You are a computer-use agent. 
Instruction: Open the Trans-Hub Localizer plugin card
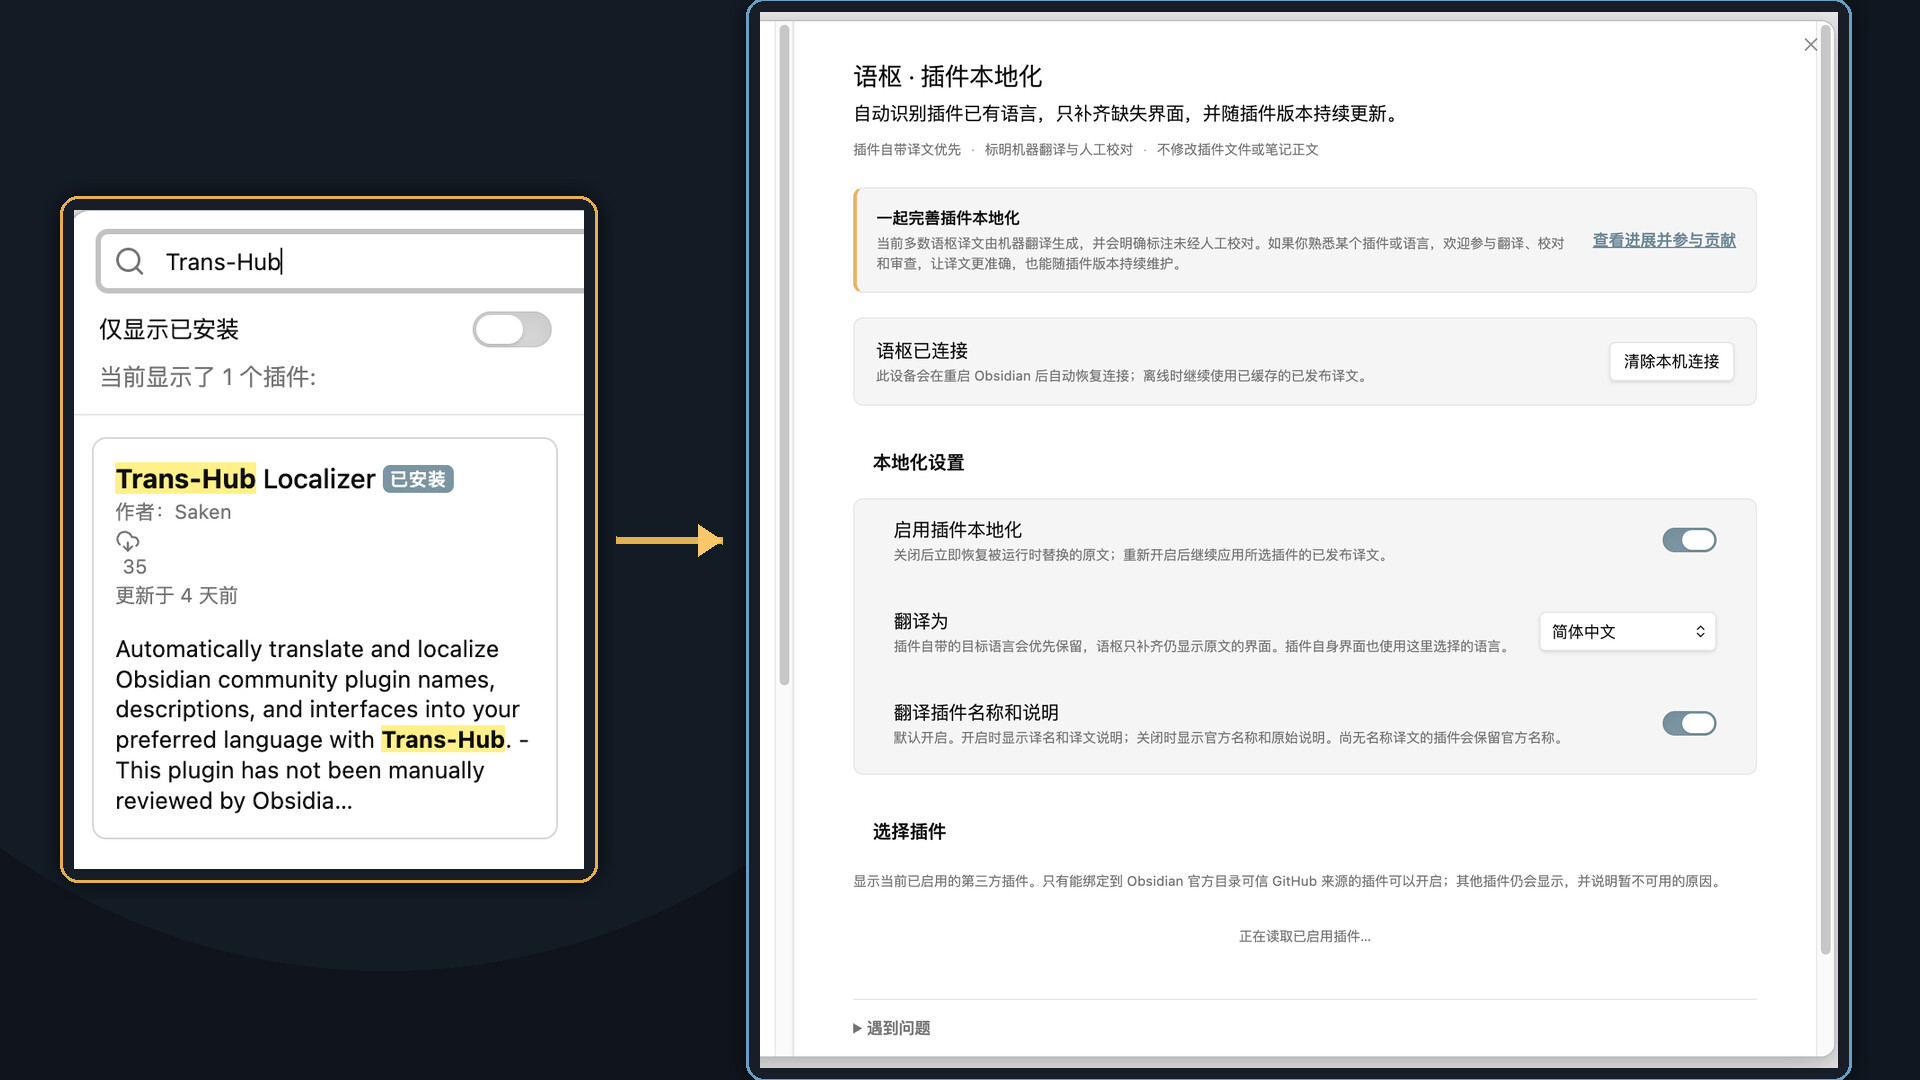(325, 638)
